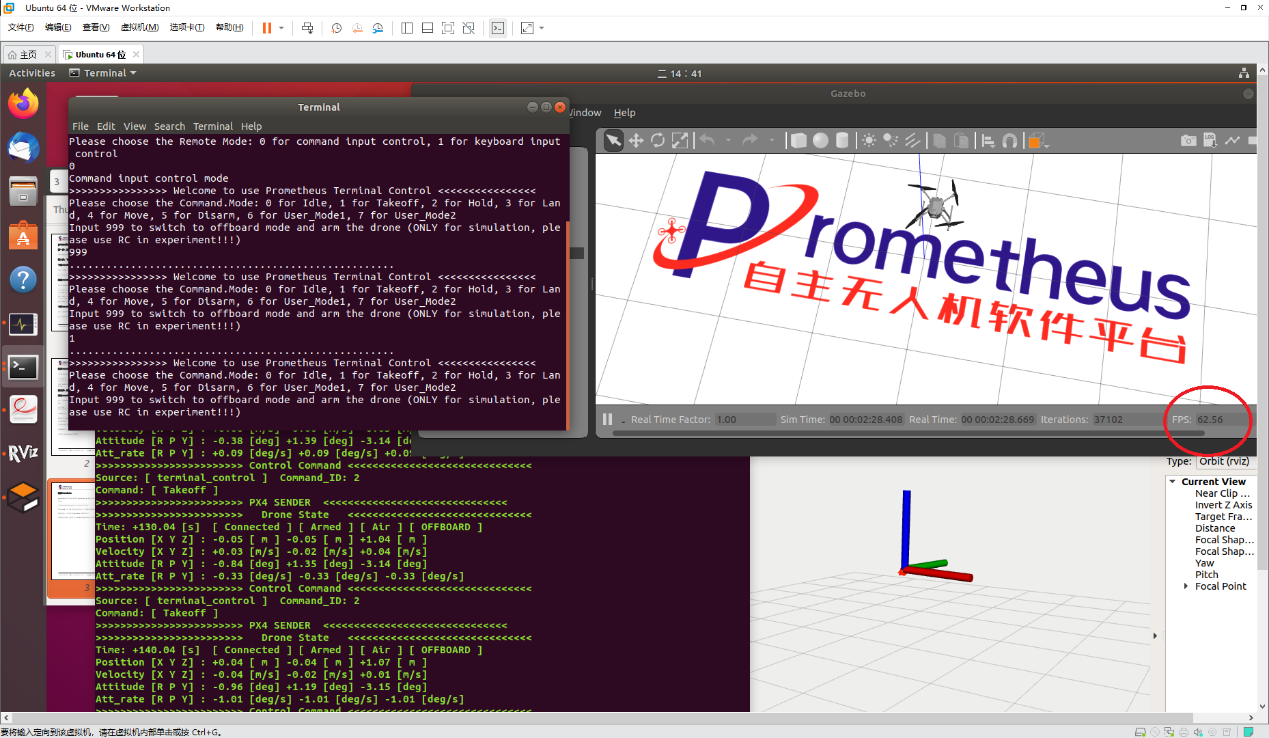Switch to the 主页 tab in VMware

28,54
